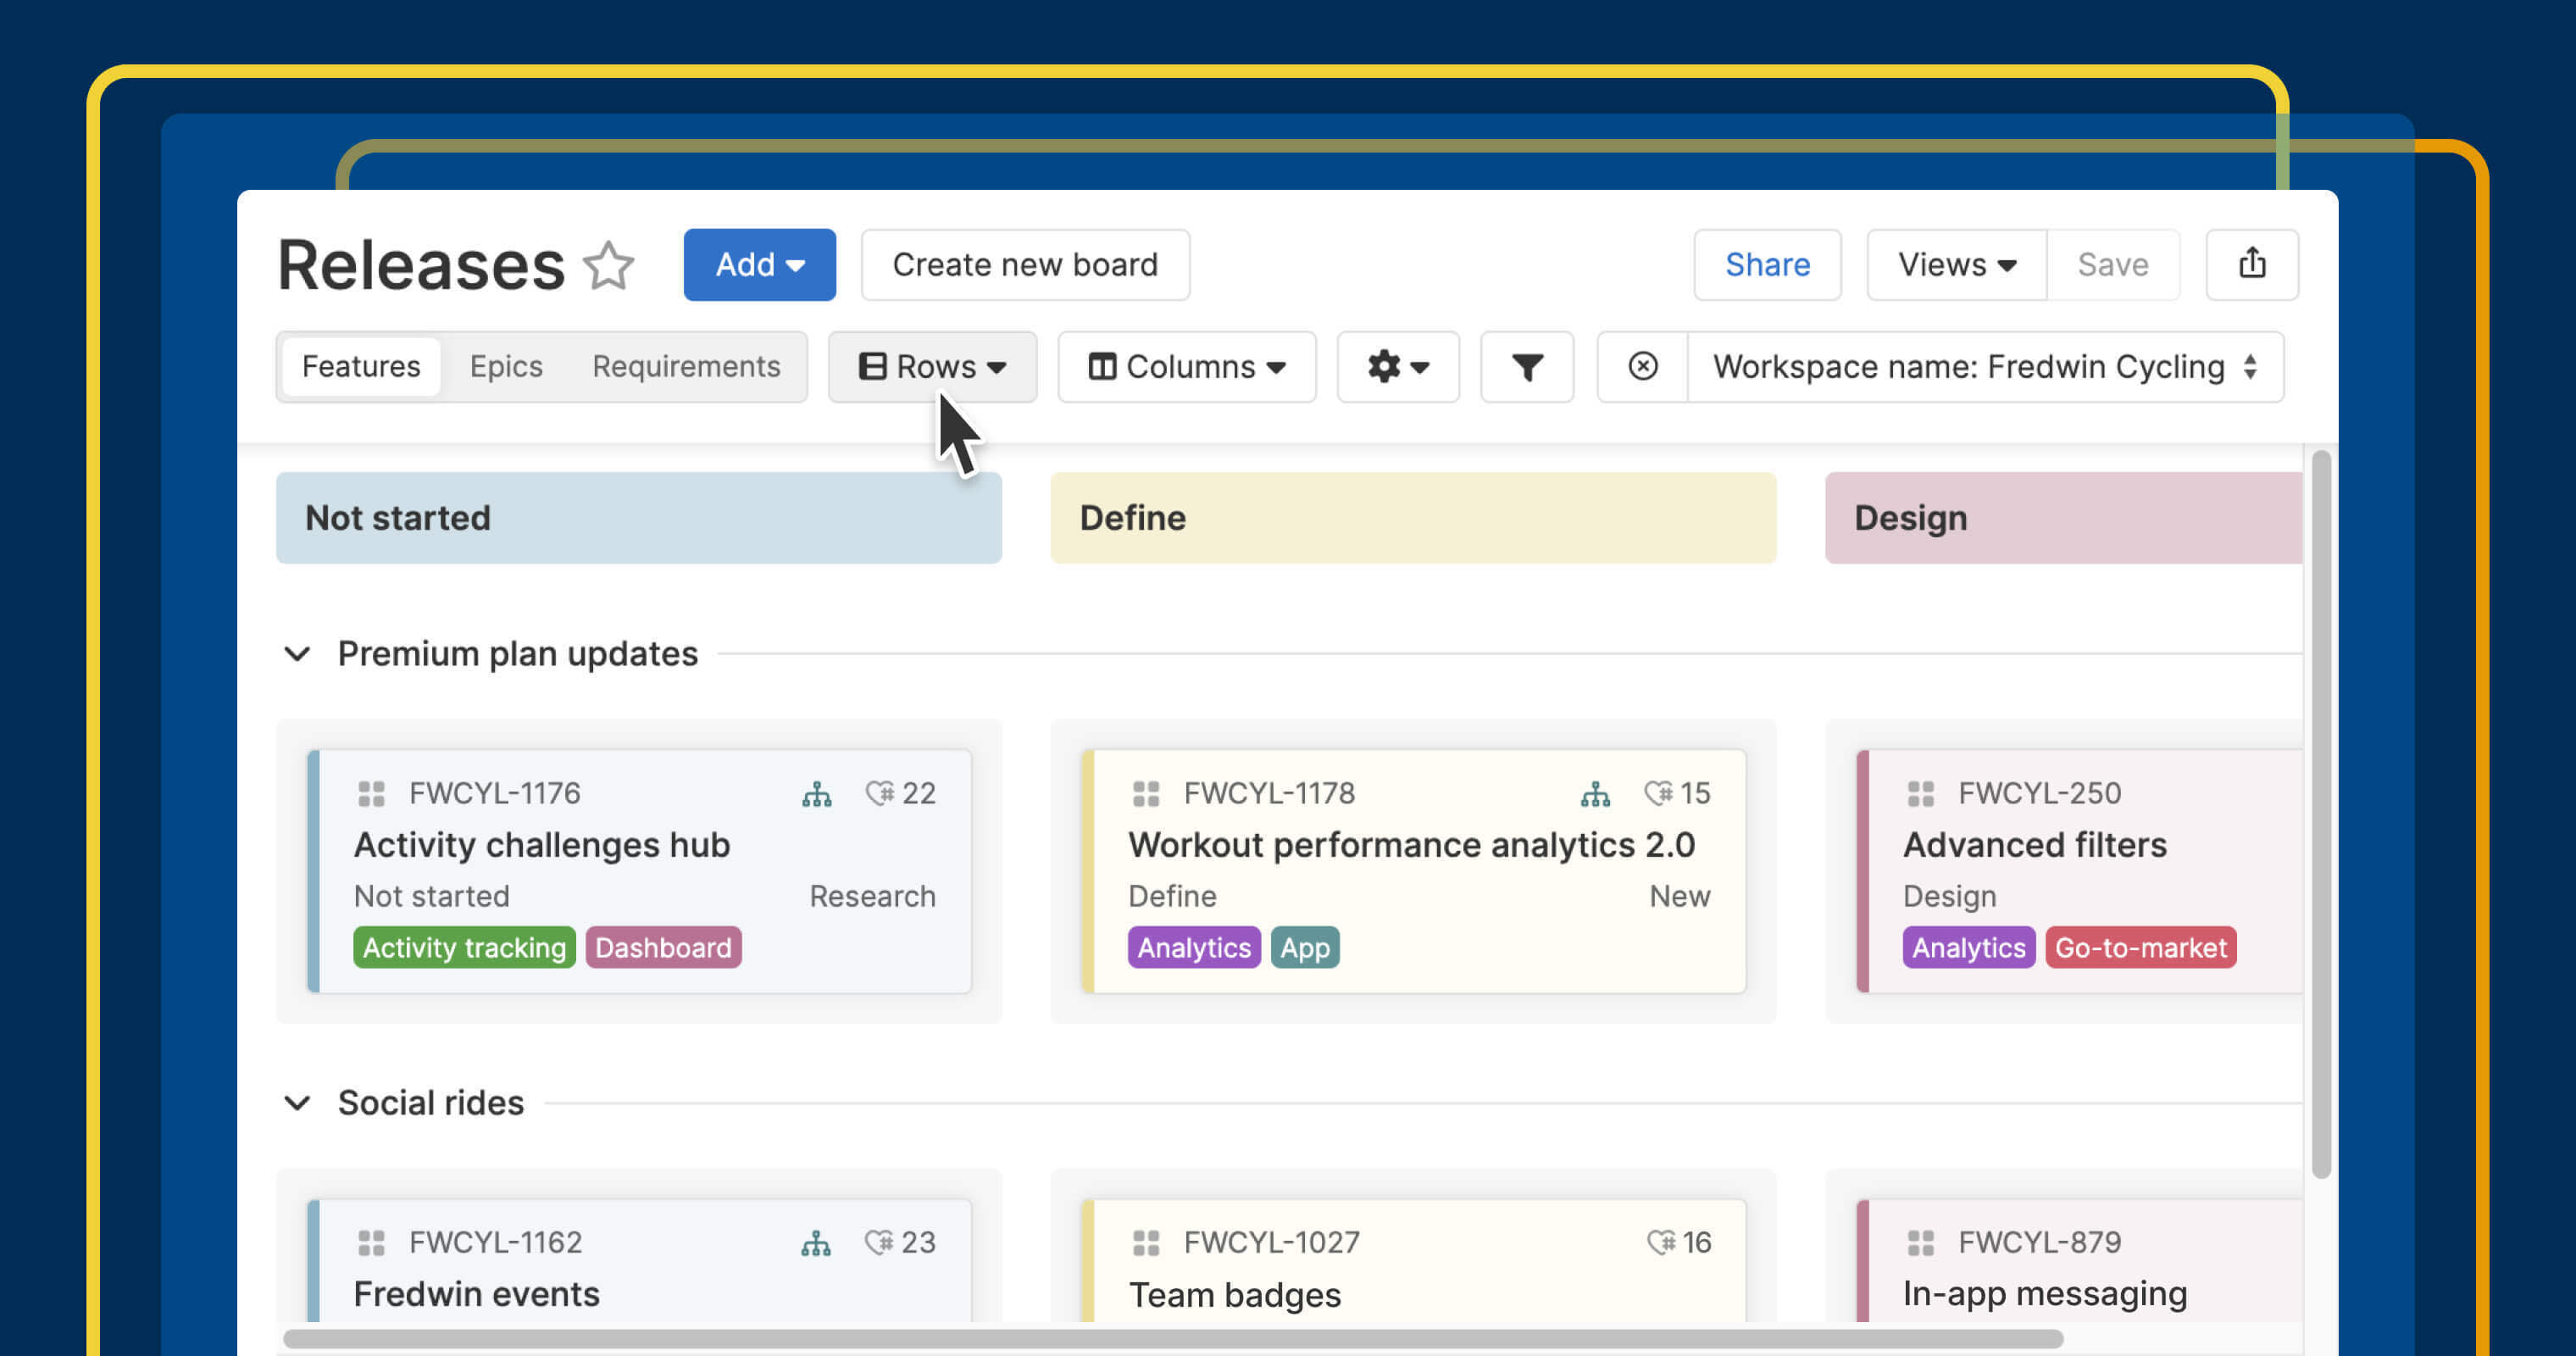Image resolution: width=2576 pixels, height=1356 pixels.
Task: Click the grid icon beside FWCYL-1176
Action: (x=371, y=794)
